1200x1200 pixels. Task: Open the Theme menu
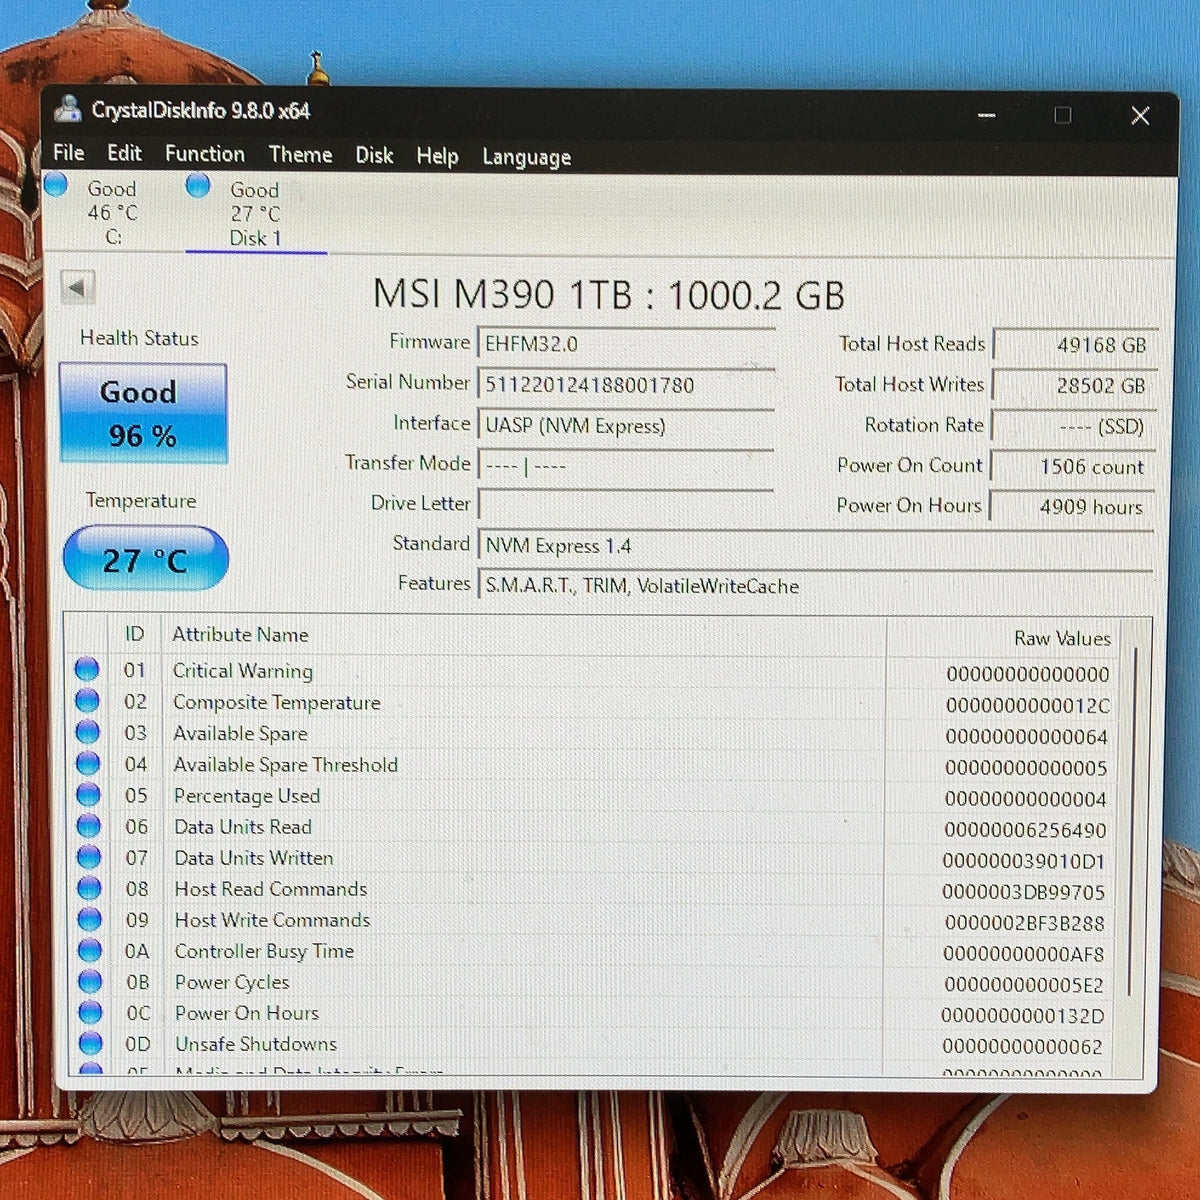[x=300, y=155]
